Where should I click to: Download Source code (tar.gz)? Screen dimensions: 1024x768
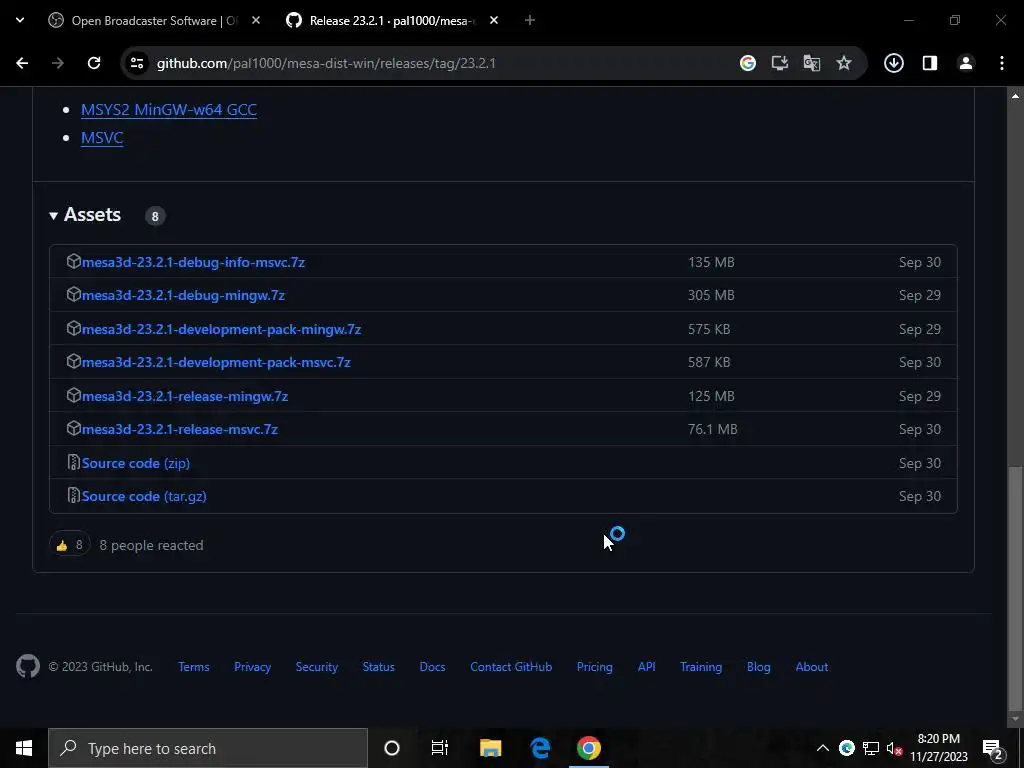click(x=144, y=496)
